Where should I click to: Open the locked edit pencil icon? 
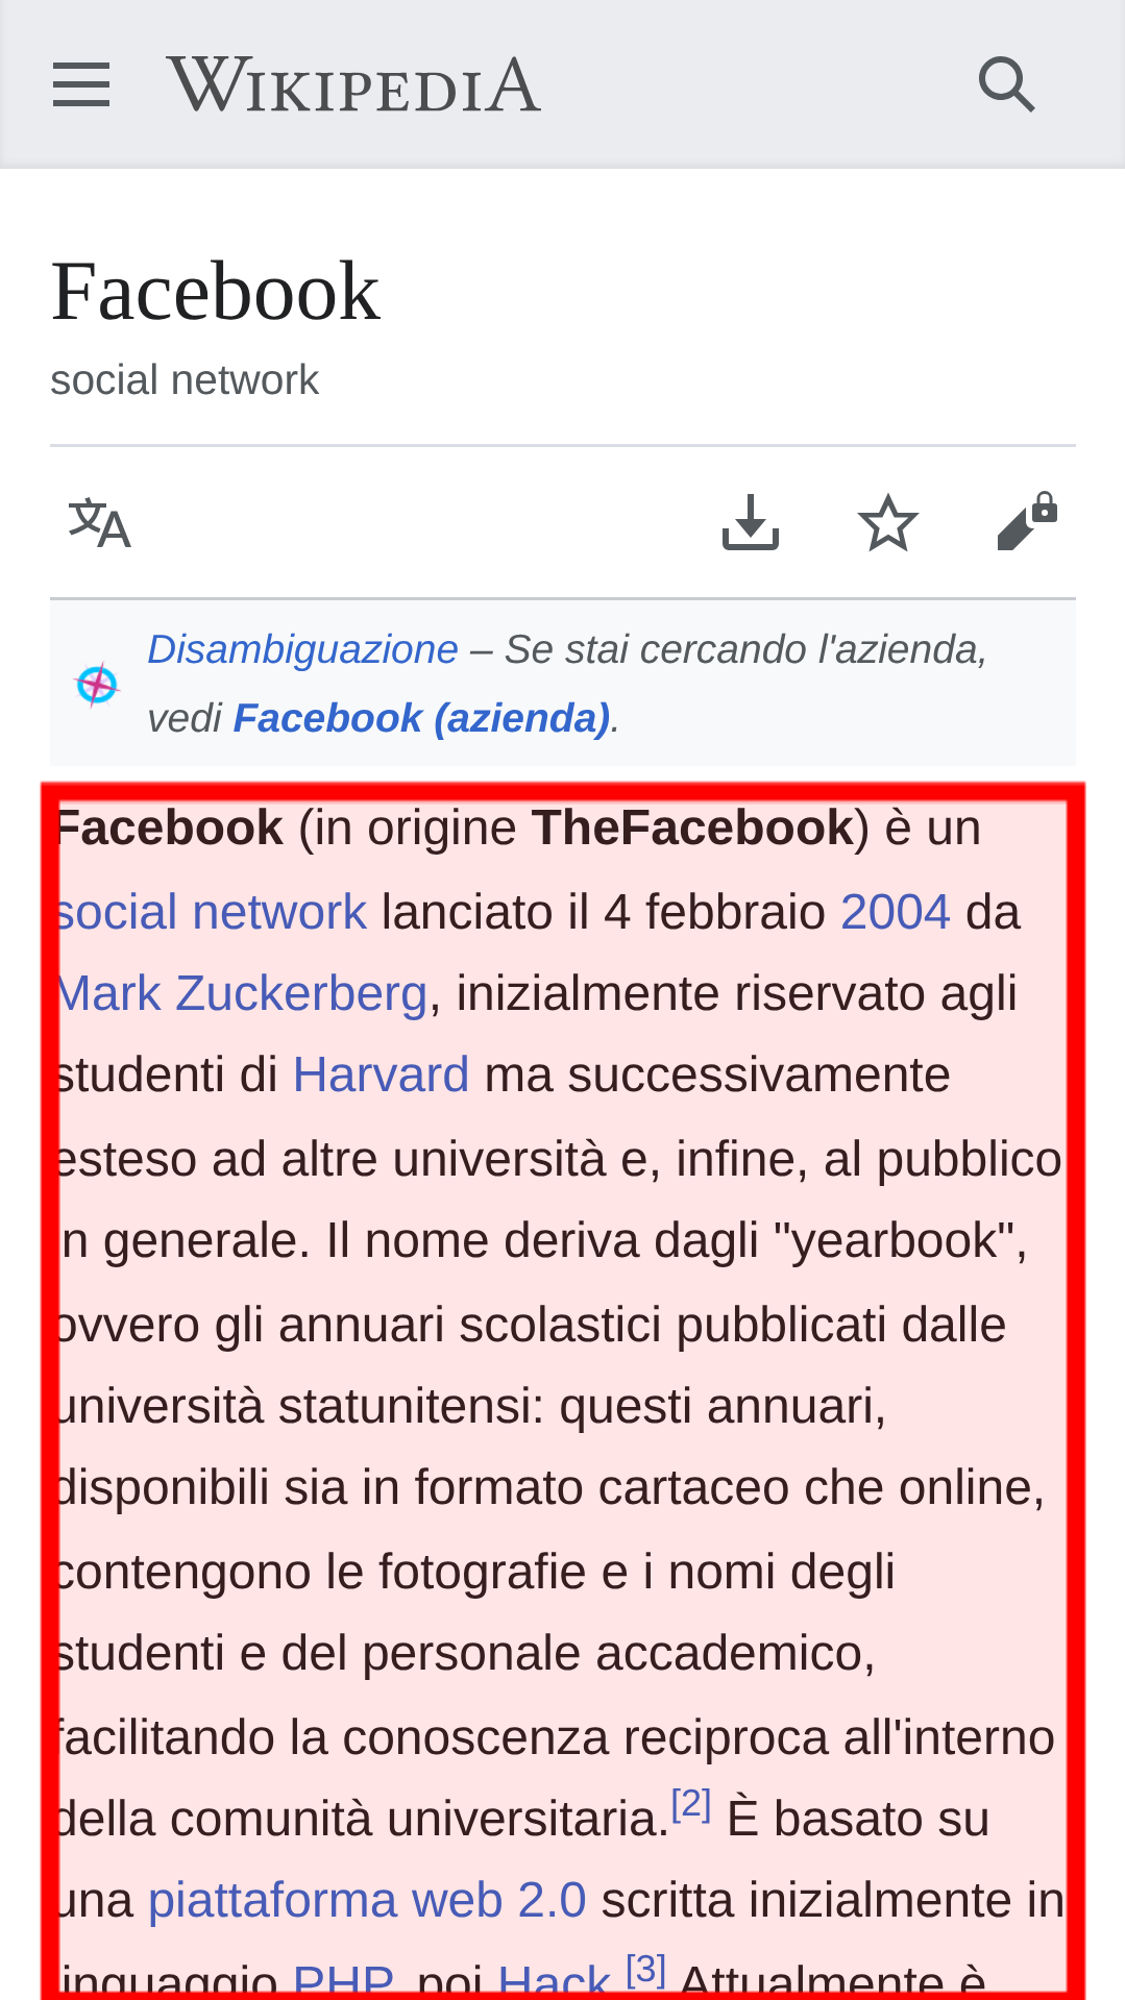click(x=1027, y=521)
